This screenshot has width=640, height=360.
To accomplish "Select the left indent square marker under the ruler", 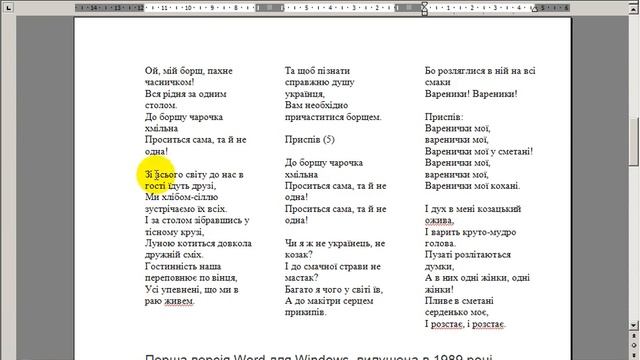I will point(424,13).
